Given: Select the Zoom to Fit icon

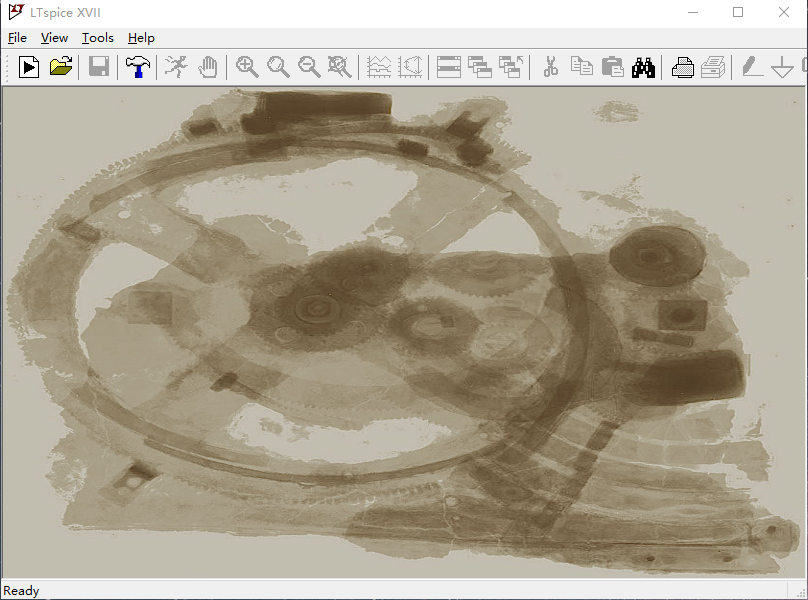Looking at the screenshot, I should coord(340,67).
